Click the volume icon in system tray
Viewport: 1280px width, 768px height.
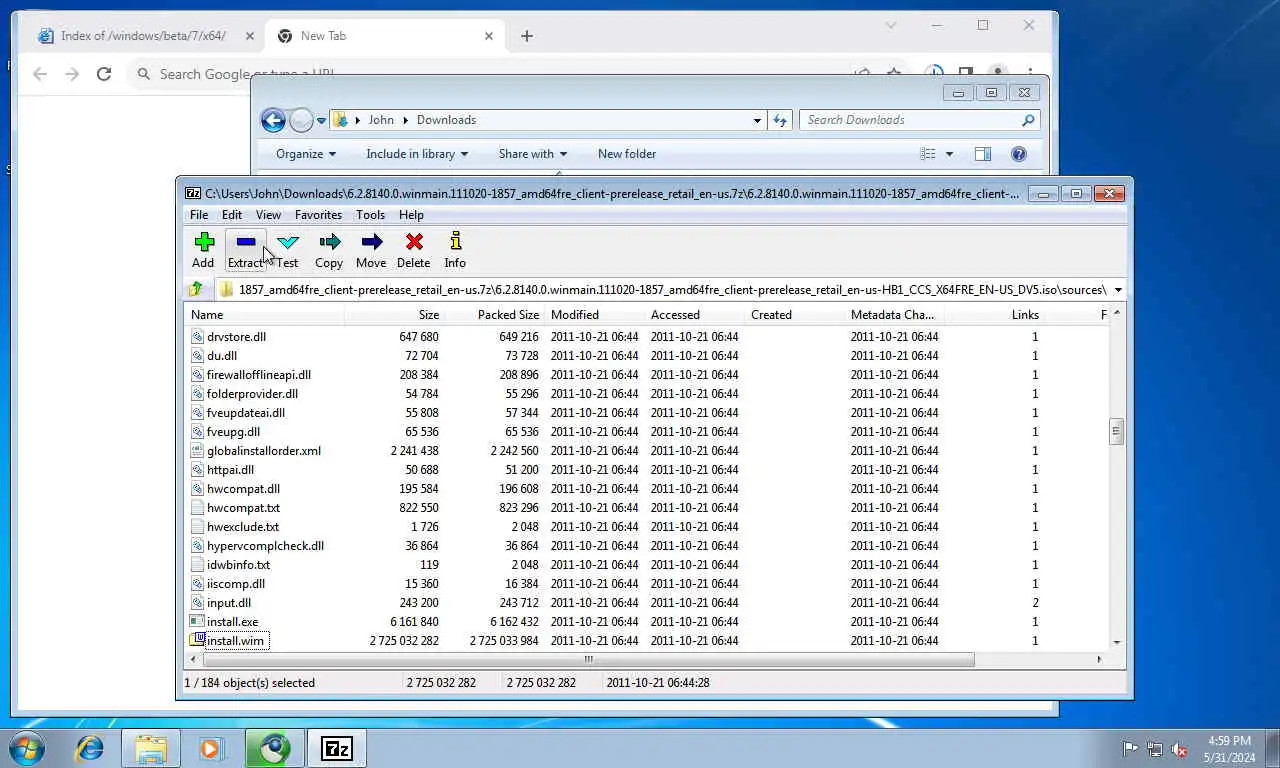[x=1179, y=748]
